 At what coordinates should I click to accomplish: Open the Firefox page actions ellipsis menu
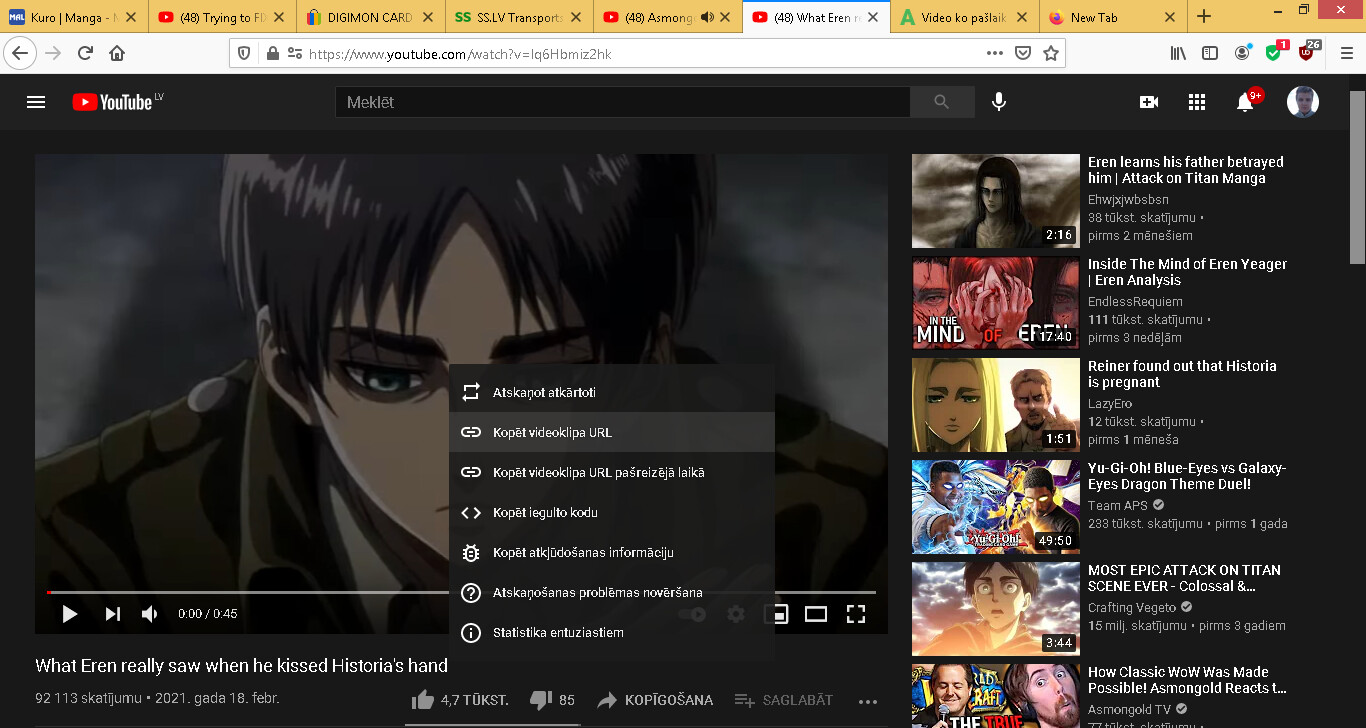pos(994,53)
